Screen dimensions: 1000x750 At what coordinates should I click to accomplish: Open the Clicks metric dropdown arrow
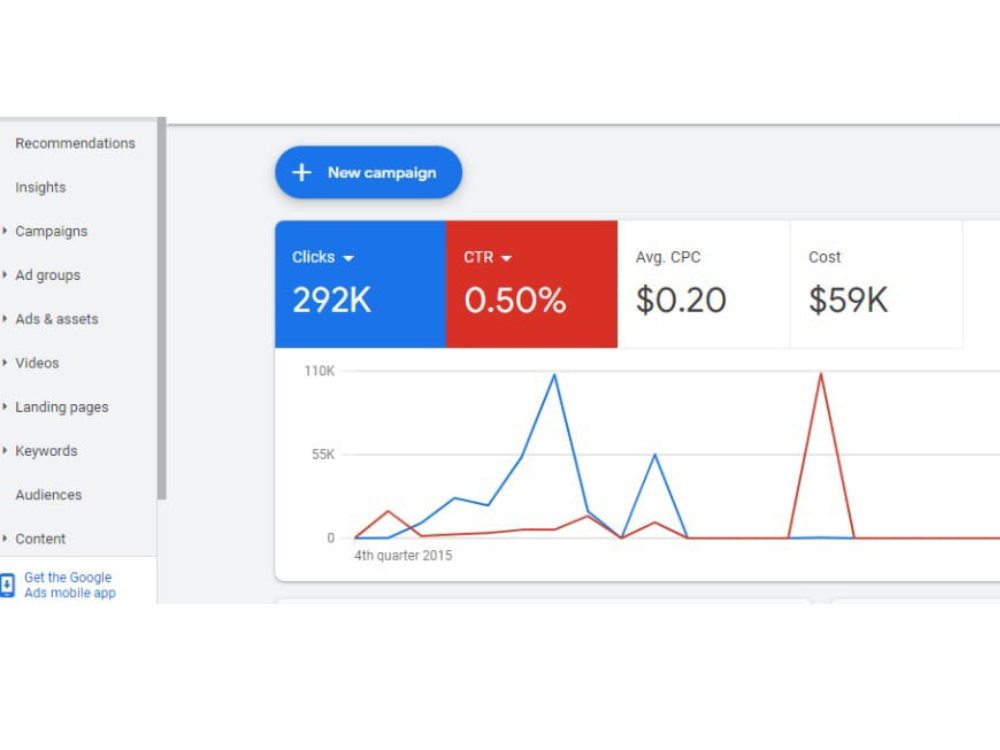(x=348, y=258)
